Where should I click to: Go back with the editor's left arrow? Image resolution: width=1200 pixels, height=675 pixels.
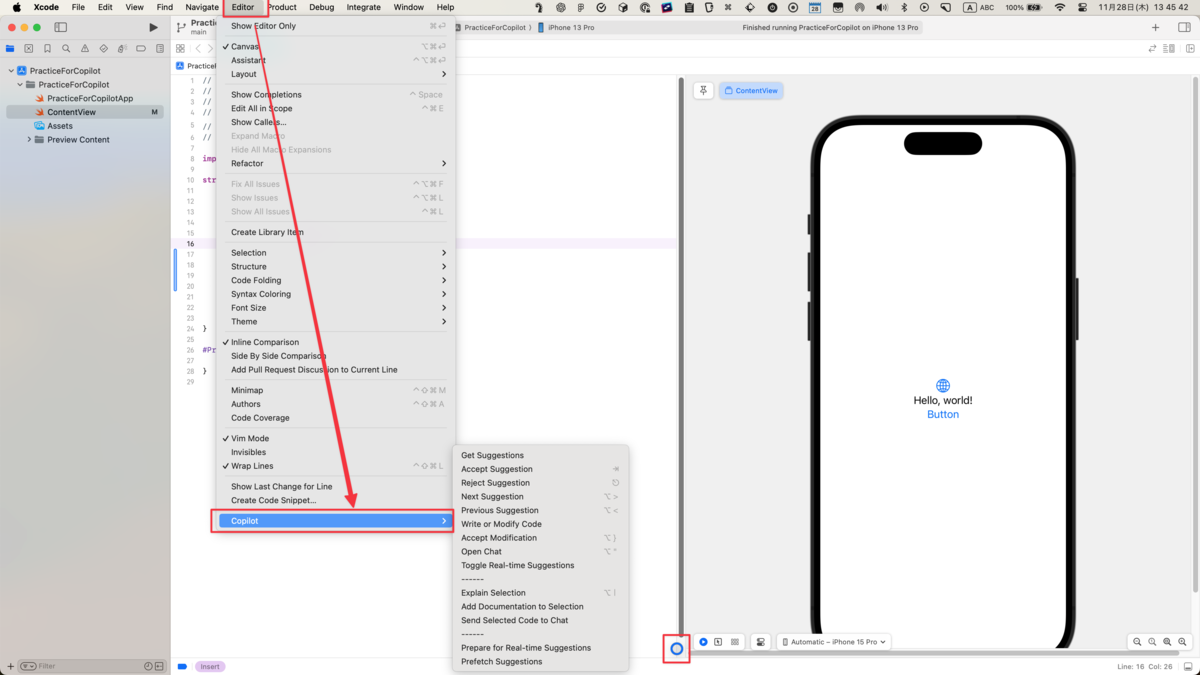(198, 48)
